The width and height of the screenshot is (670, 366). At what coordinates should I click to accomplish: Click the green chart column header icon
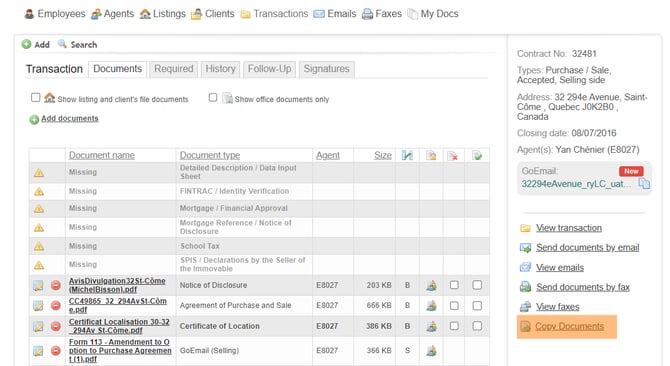click(x=407, y=155)
